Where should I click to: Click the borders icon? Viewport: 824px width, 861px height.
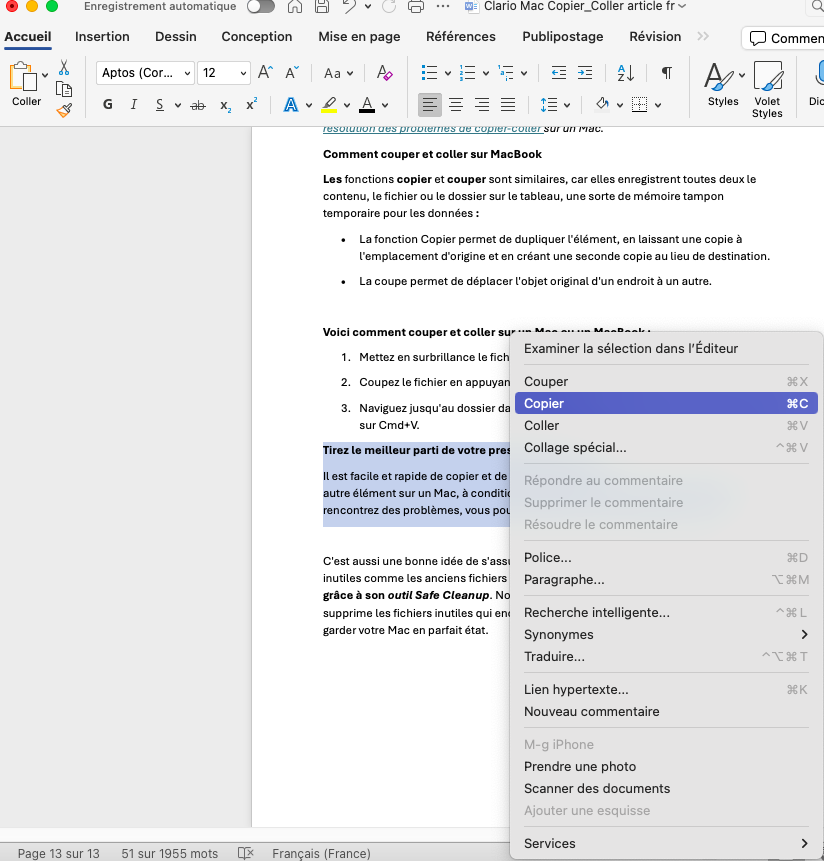click(640, 104)
